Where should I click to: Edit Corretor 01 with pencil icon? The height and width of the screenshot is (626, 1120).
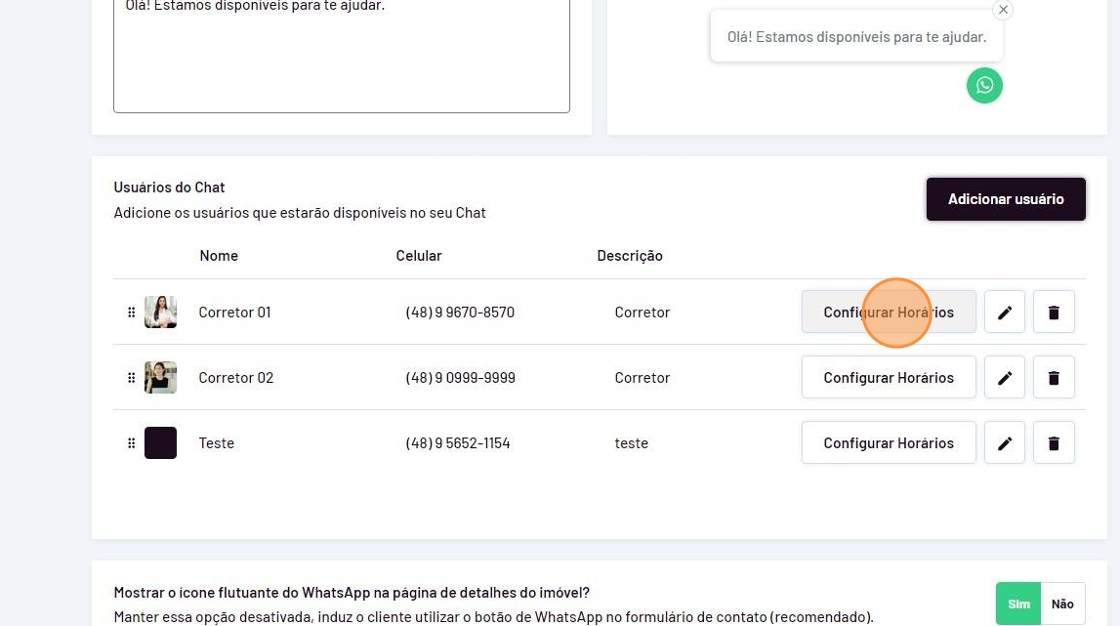coord(1004,312)
